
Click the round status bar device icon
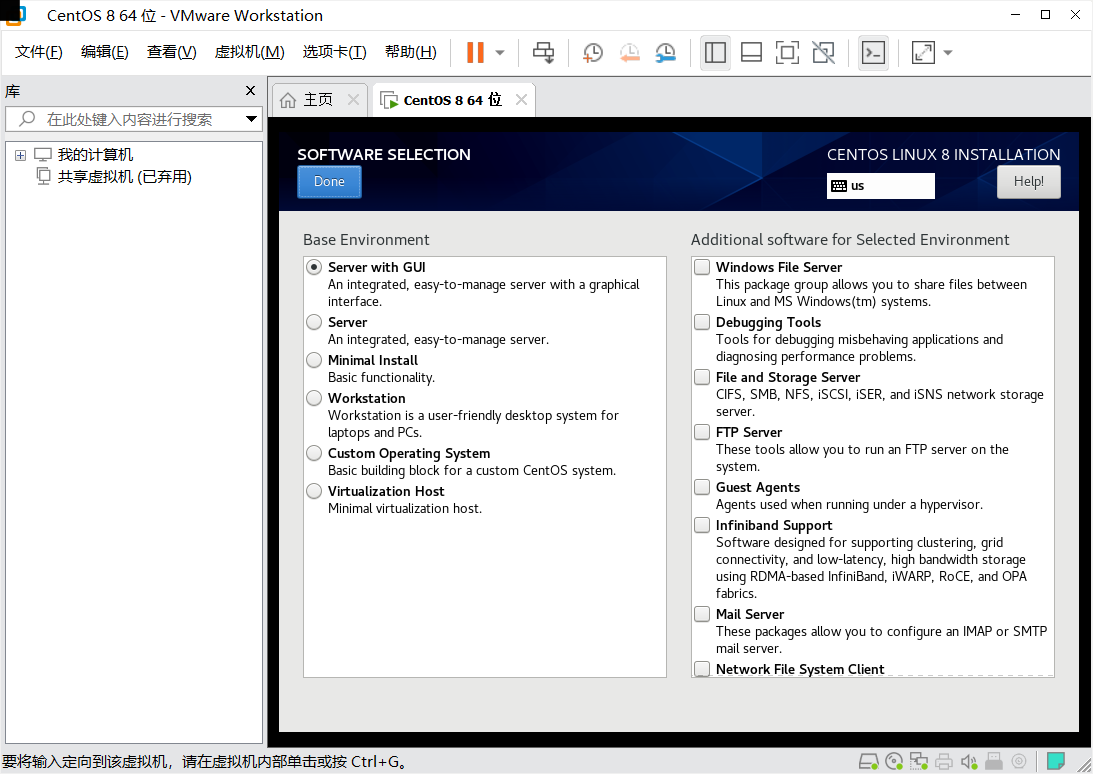click(1019, 761)
